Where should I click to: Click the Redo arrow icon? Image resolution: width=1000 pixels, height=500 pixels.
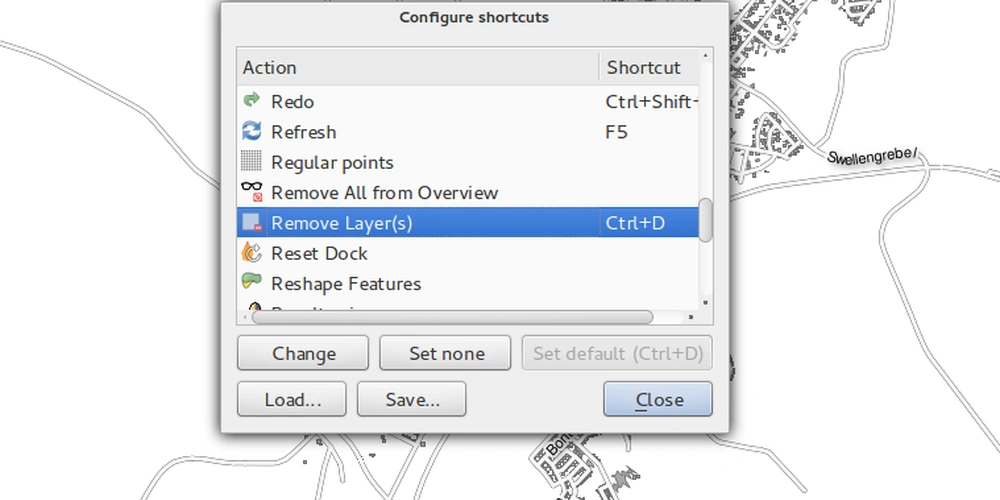pyautogui.click(x=252, y=100)
